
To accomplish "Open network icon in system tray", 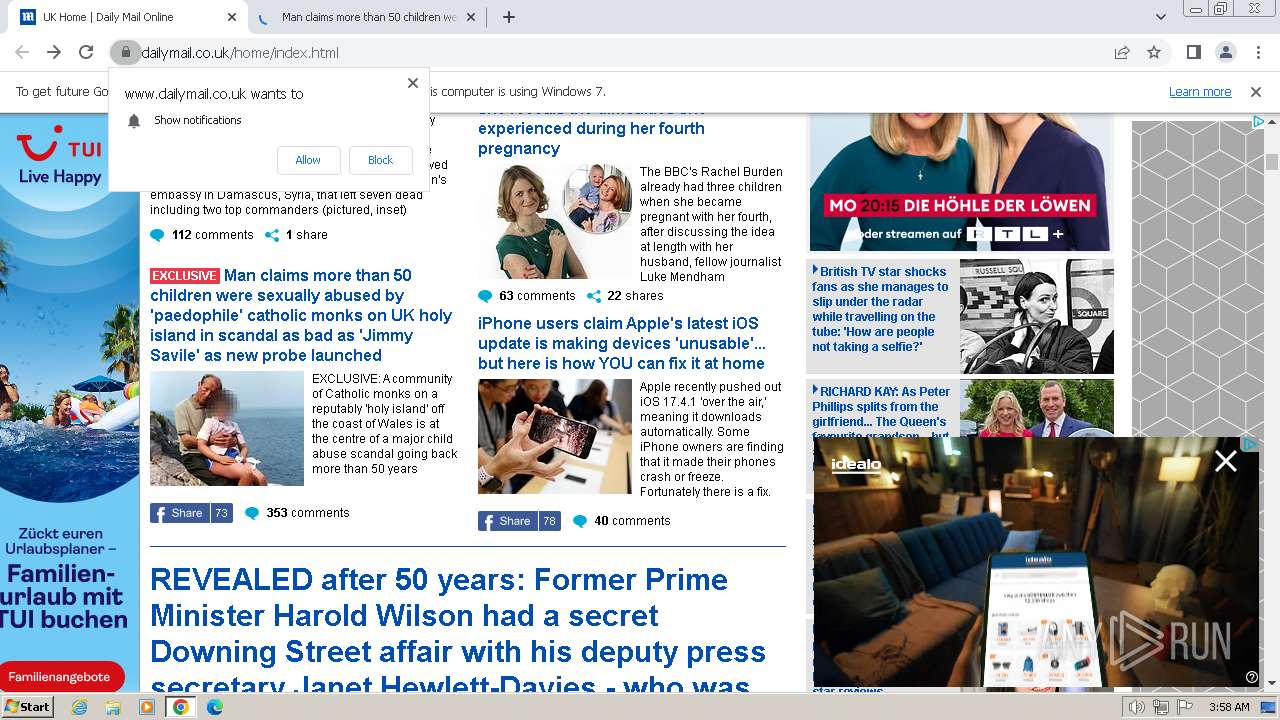I will pos(1161,707).
